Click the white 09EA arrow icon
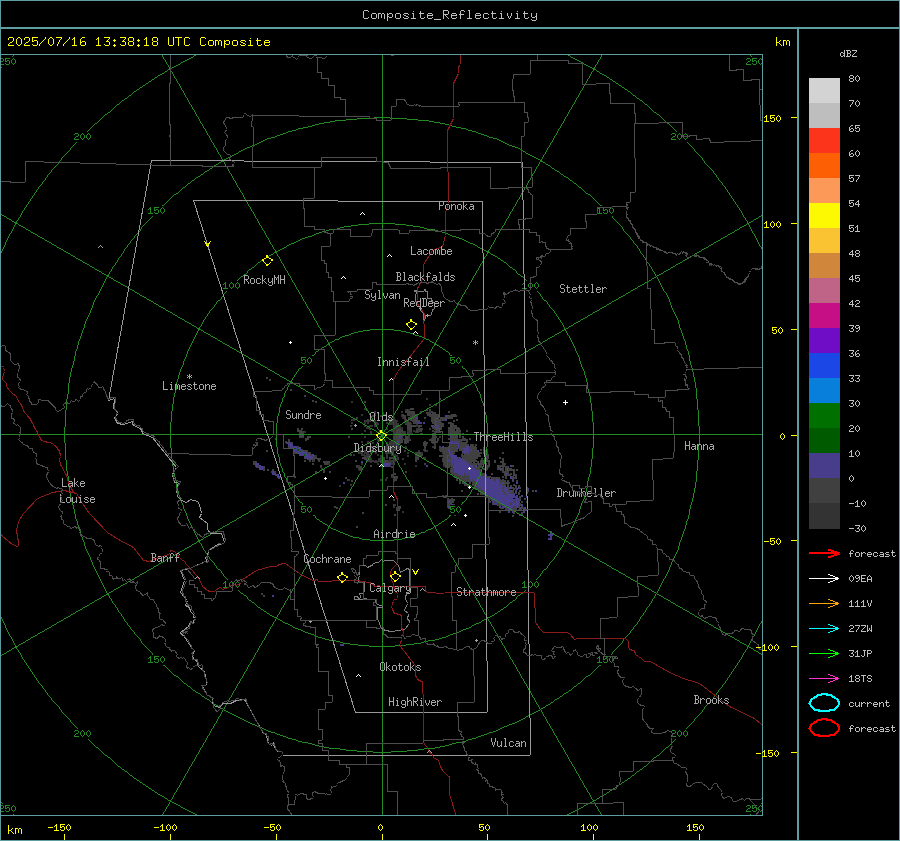This screenshot has height=841, width=900. pos(824,578)
